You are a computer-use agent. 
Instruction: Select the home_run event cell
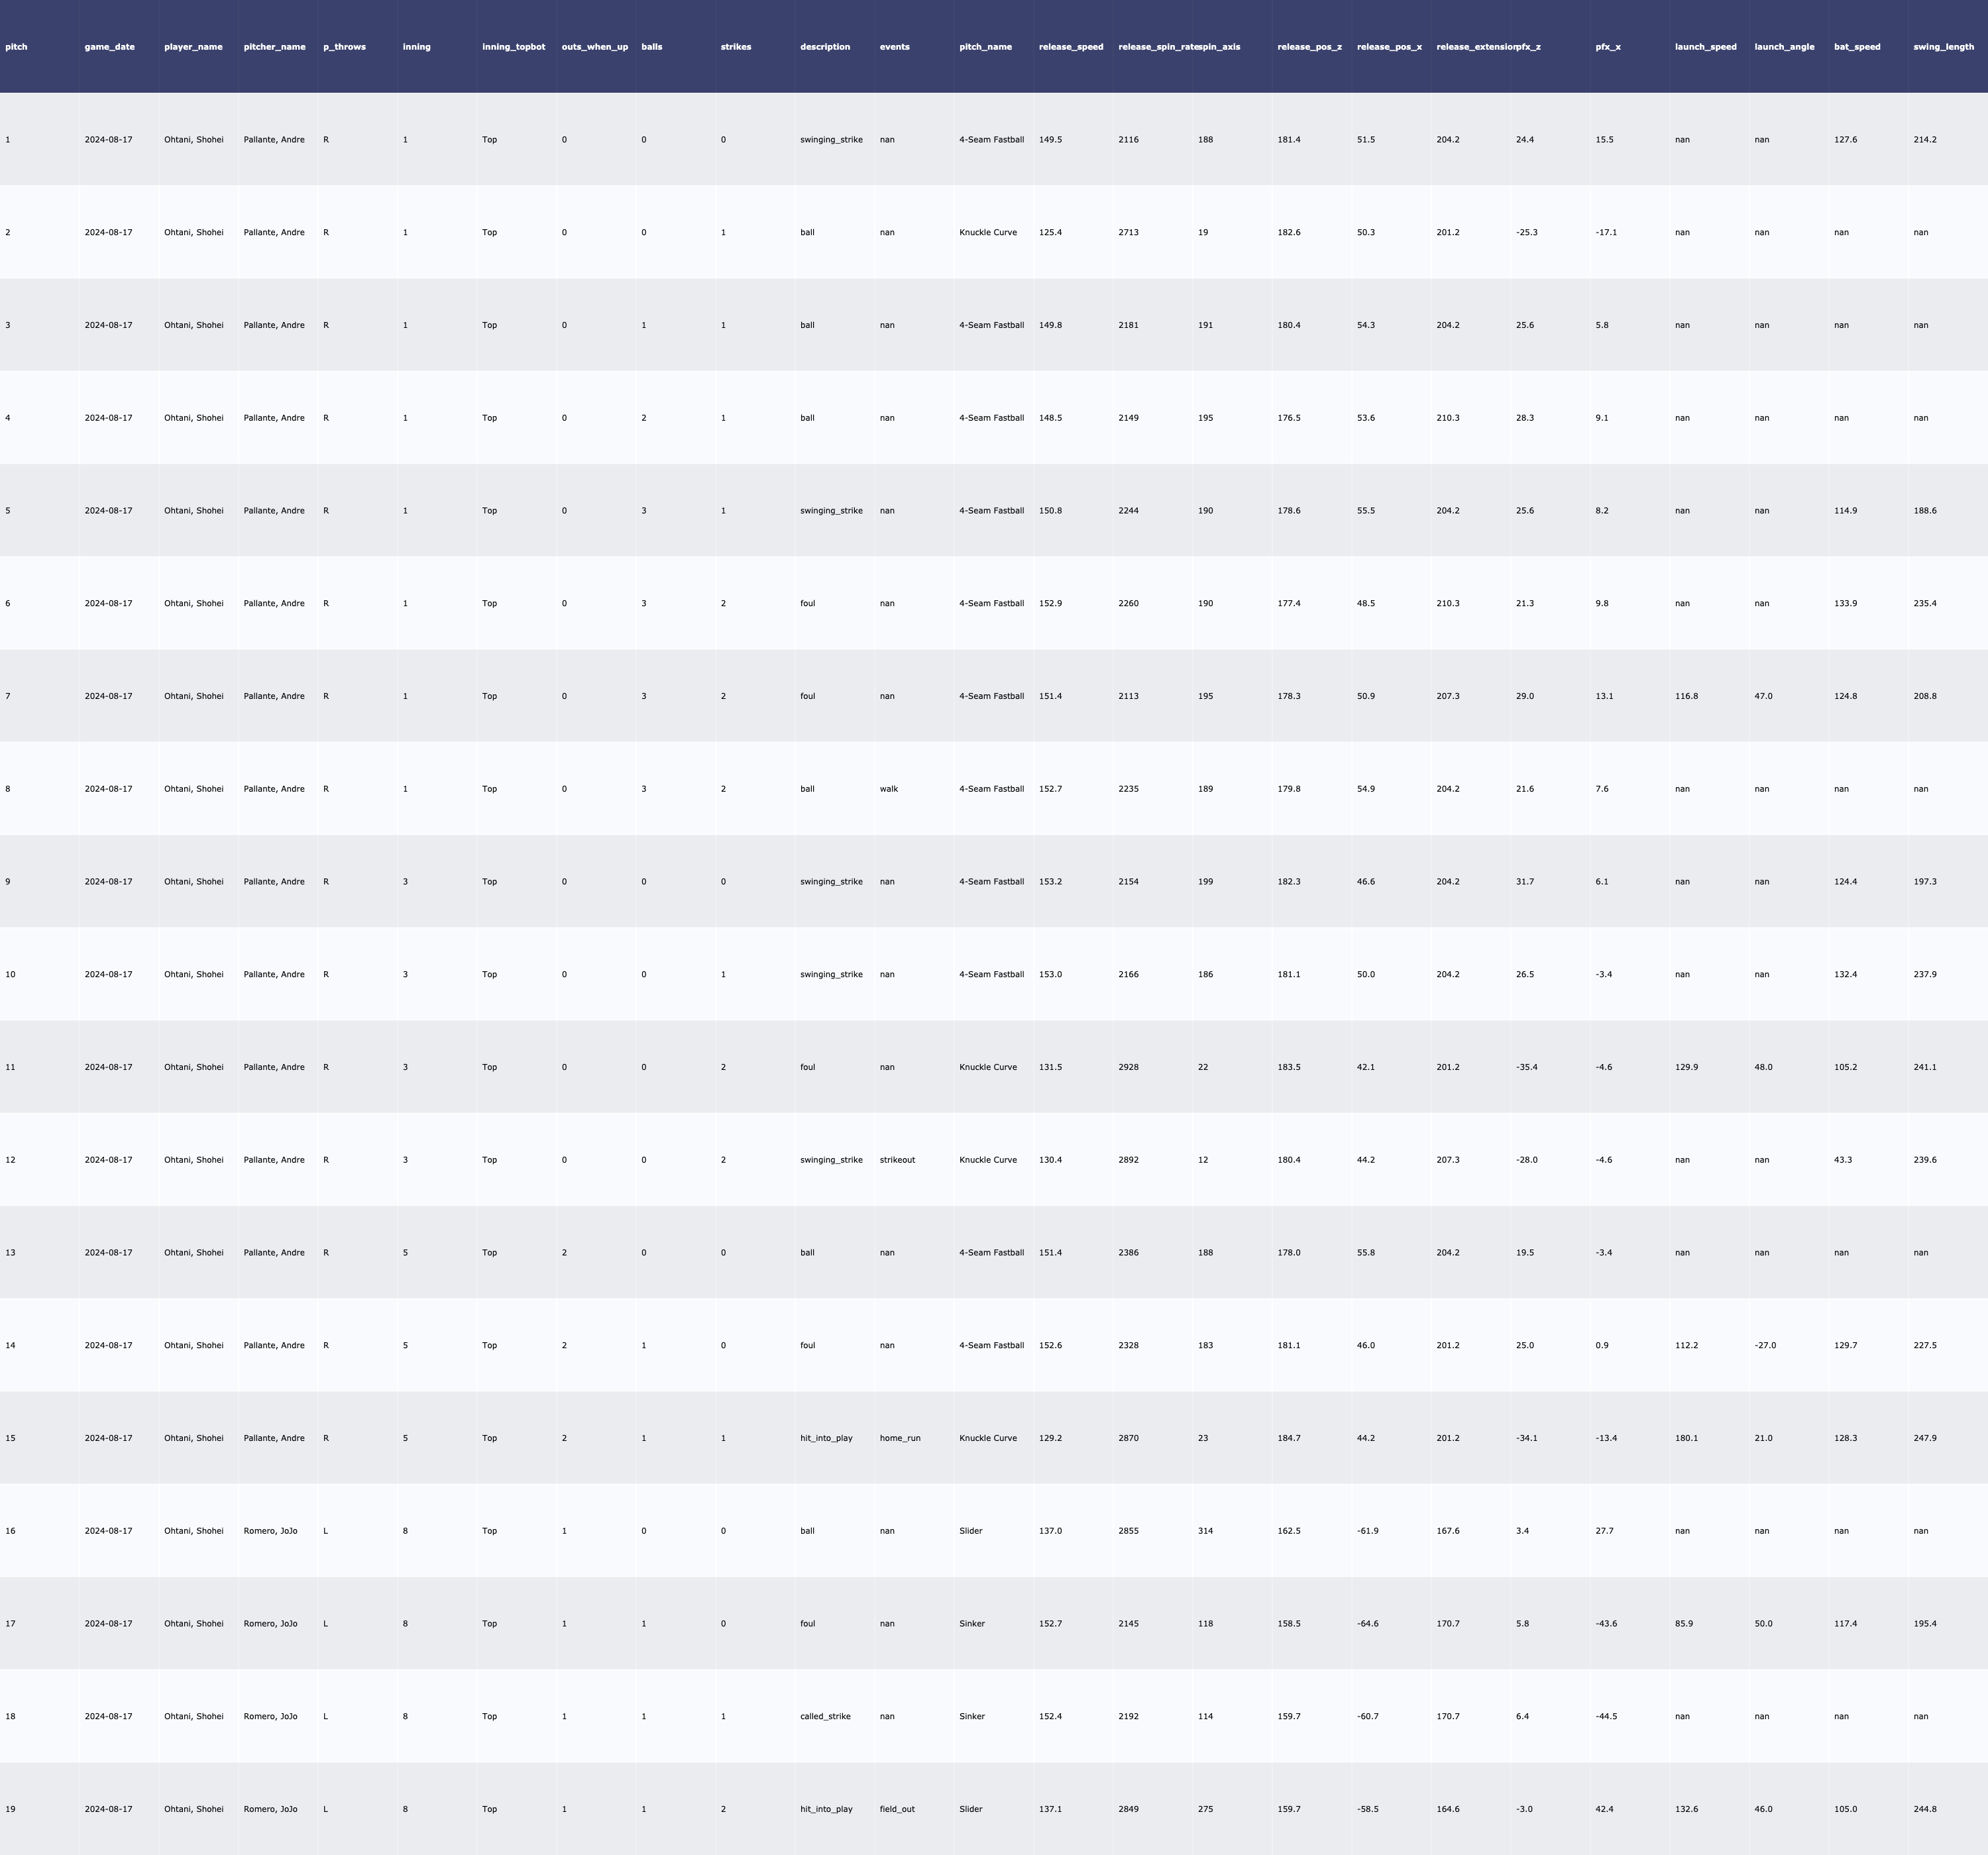click(900, 1438)
